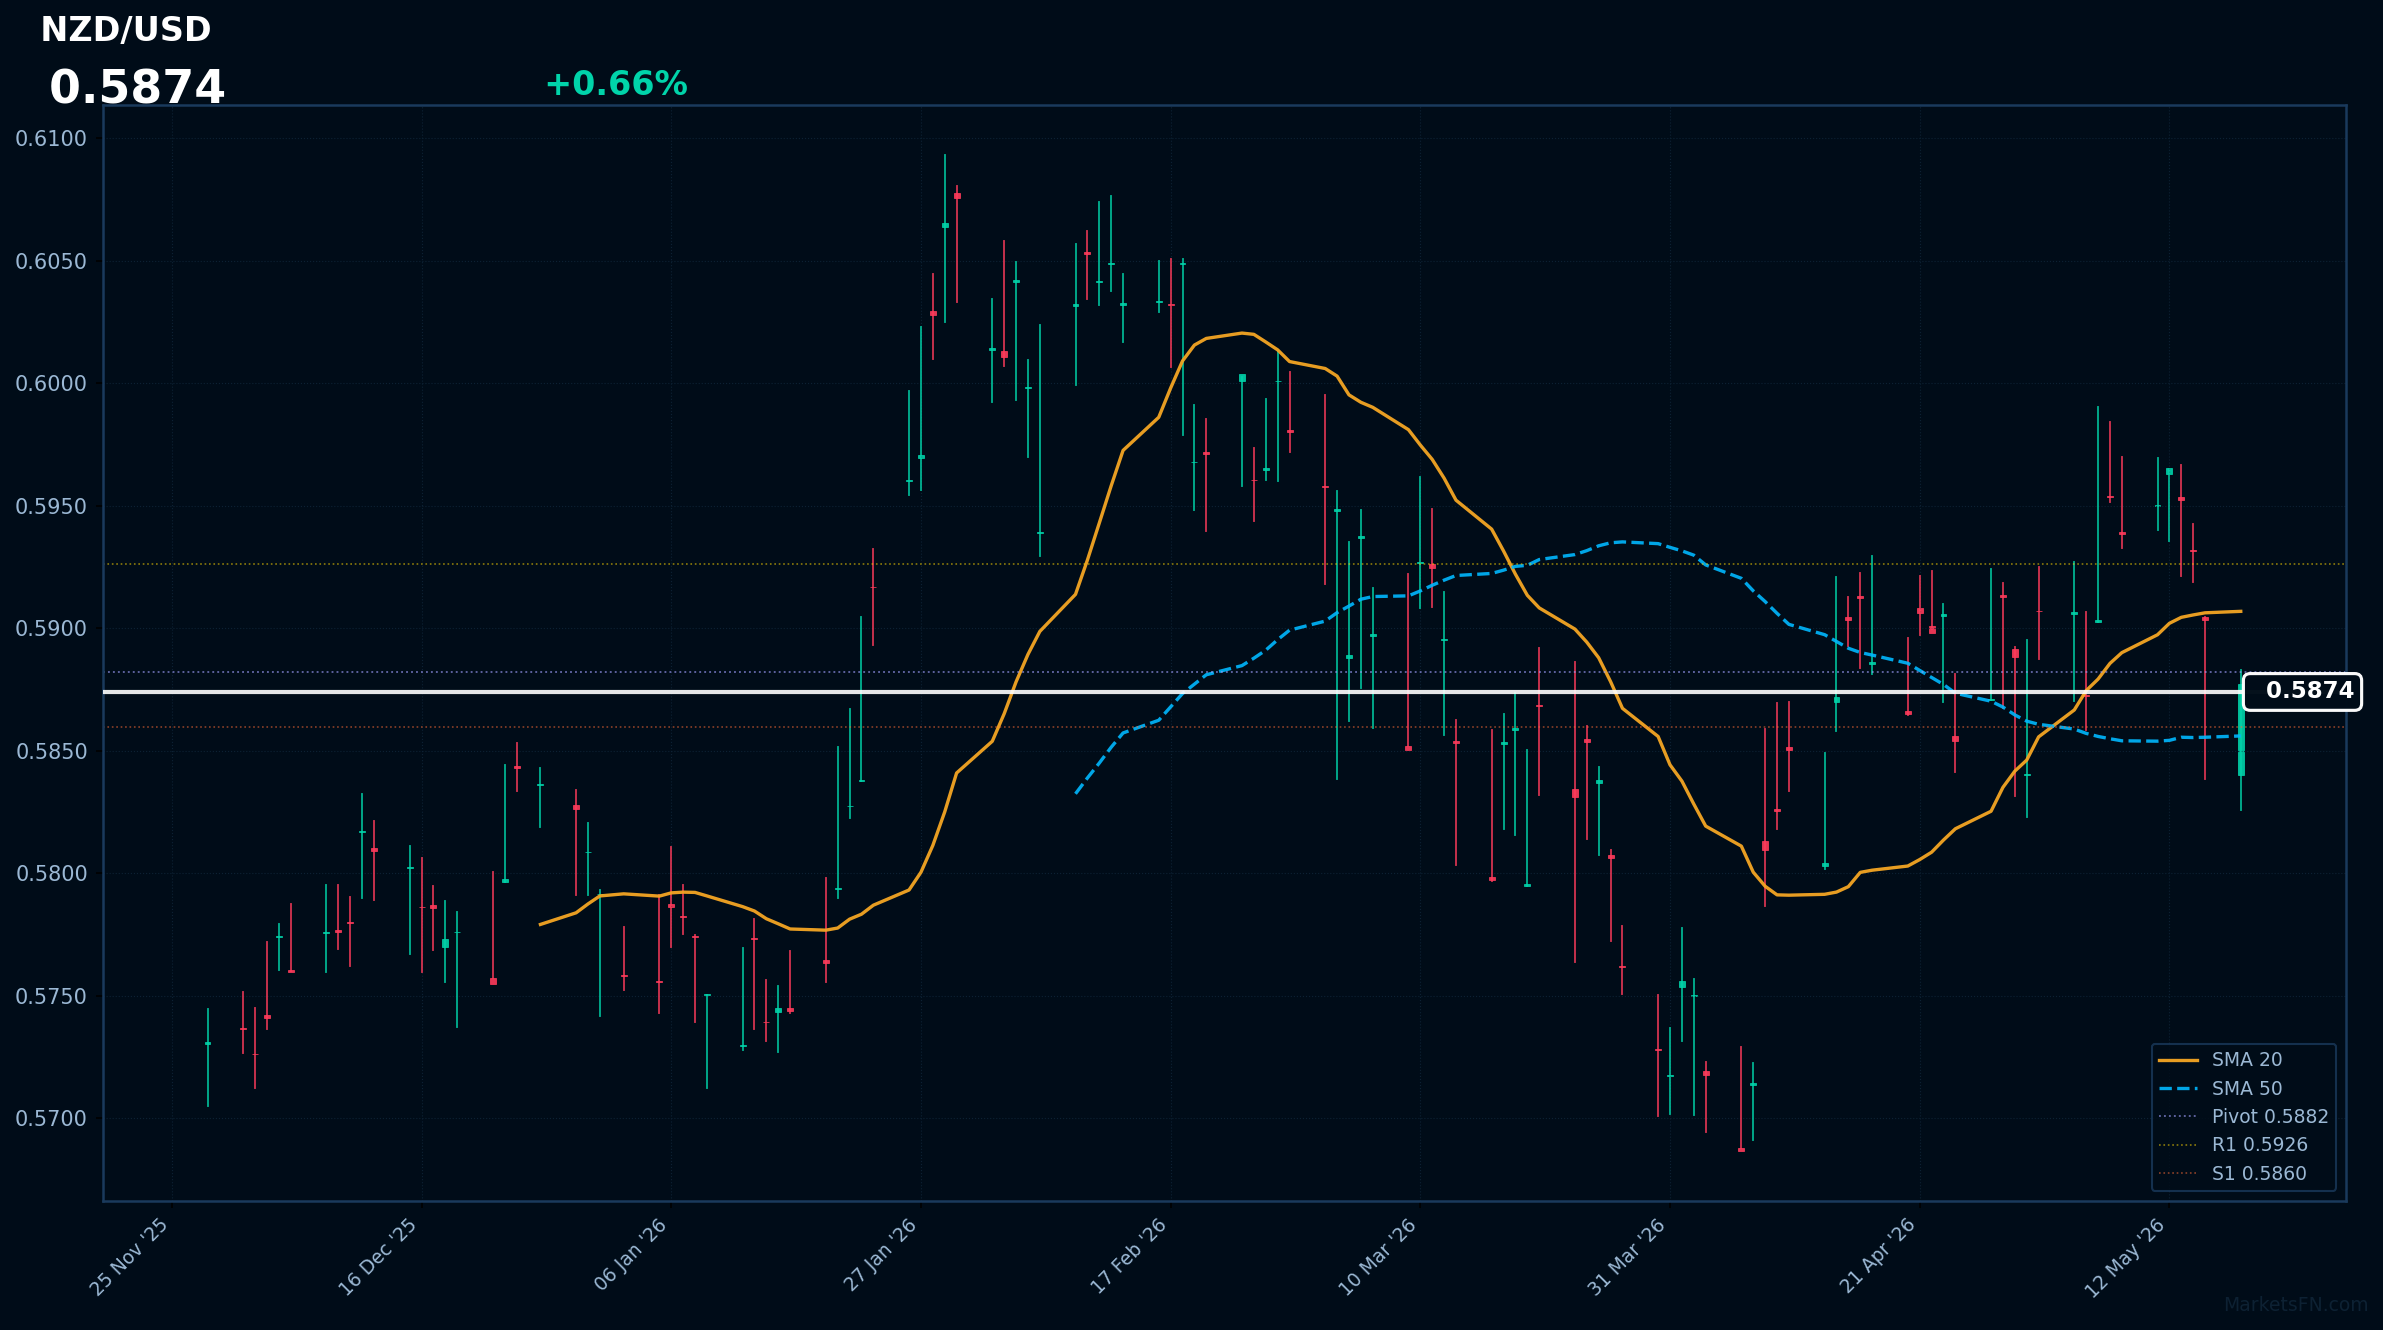Image resolution: width=2383 pixels, height=1330 pixels.
Task: Click the 0.5850 y-axis label
Action: 51,752
